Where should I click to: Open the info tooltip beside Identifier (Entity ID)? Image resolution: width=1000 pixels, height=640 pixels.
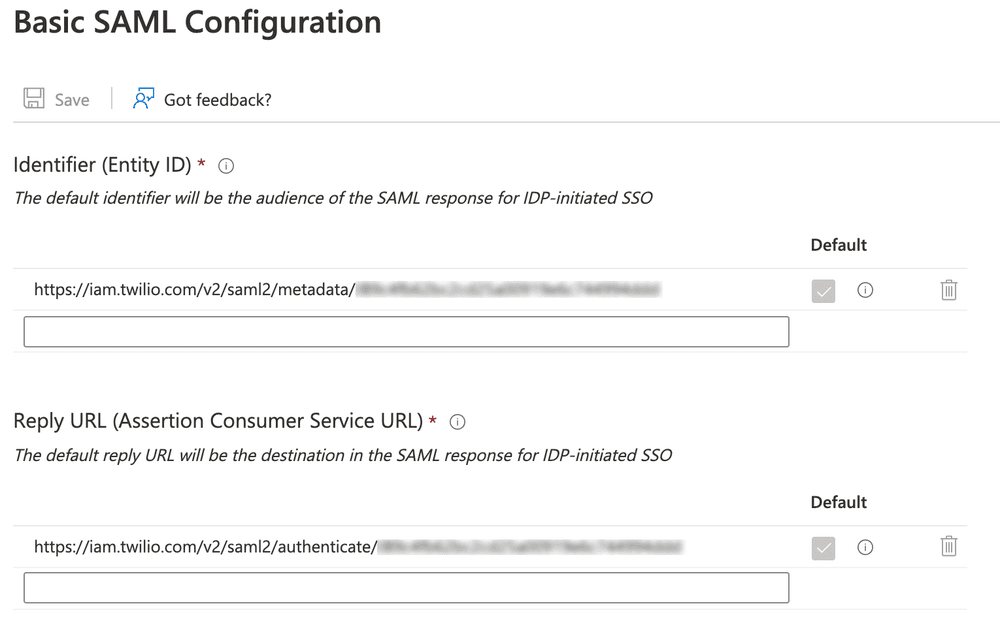click(x=225, y=165)
